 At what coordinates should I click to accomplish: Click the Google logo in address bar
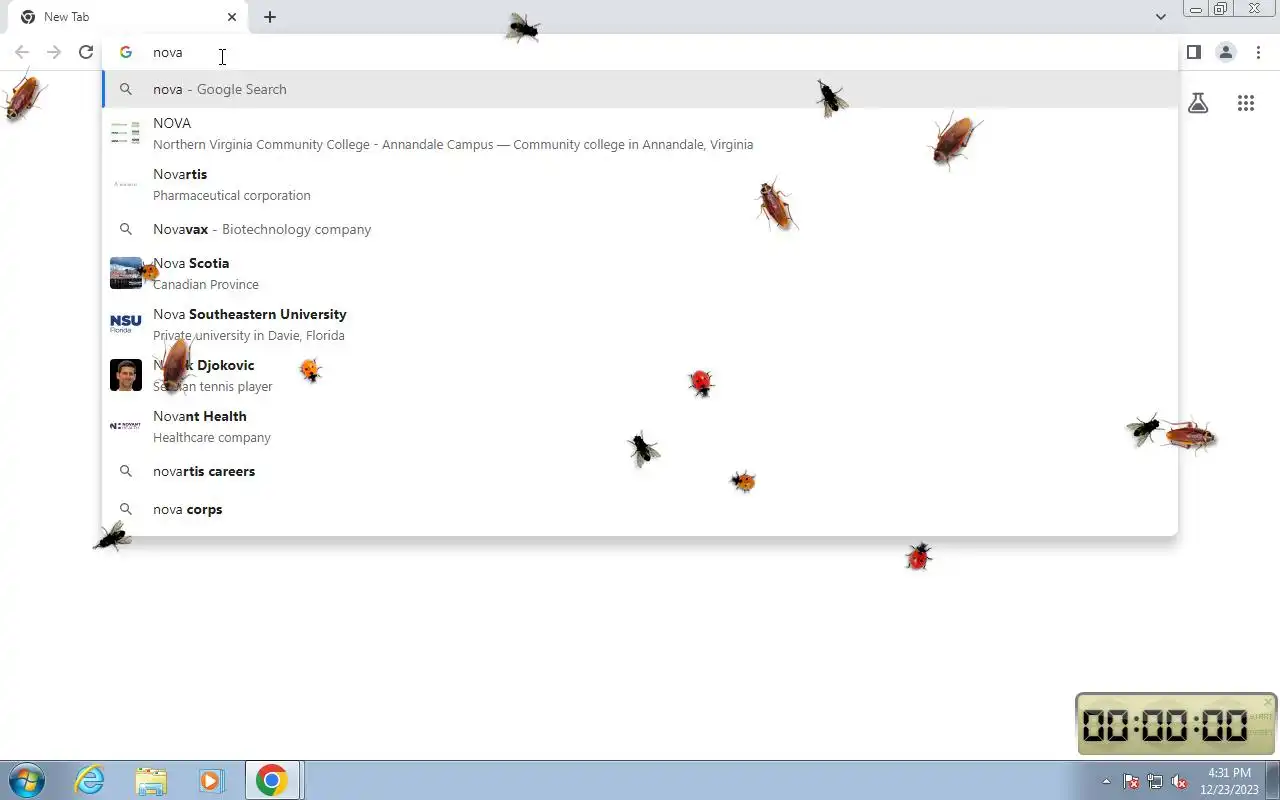point(126,52)
